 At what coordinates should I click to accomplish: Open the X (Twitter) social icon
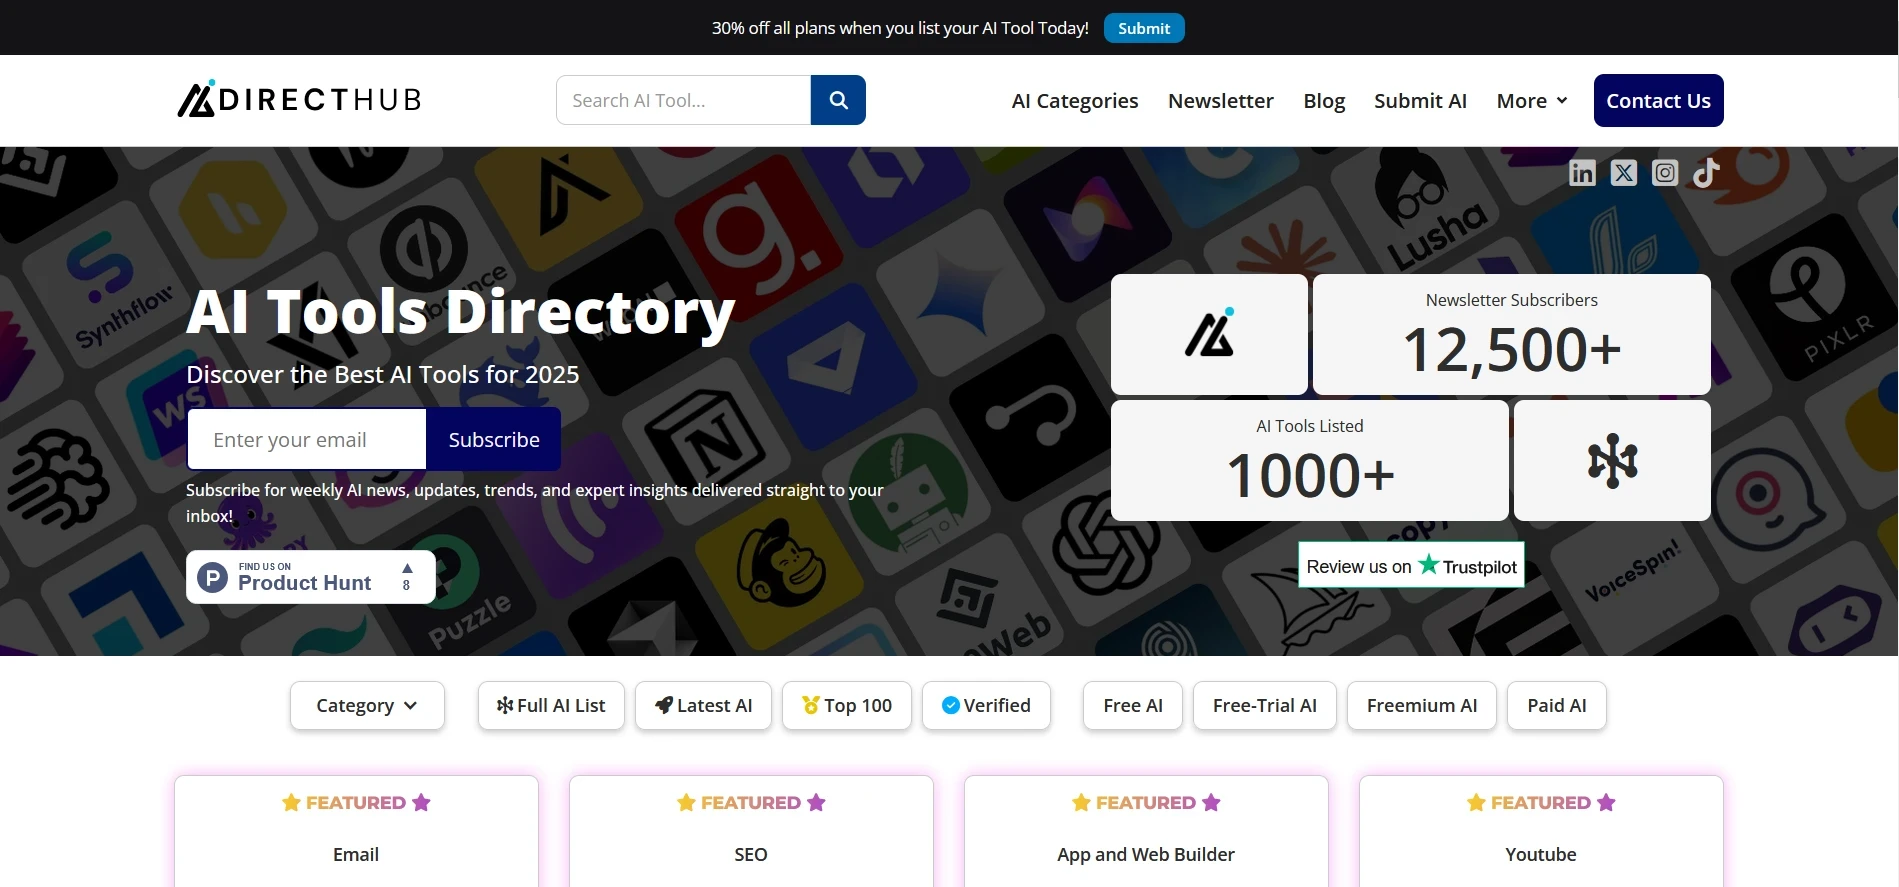pos(1624,173)
